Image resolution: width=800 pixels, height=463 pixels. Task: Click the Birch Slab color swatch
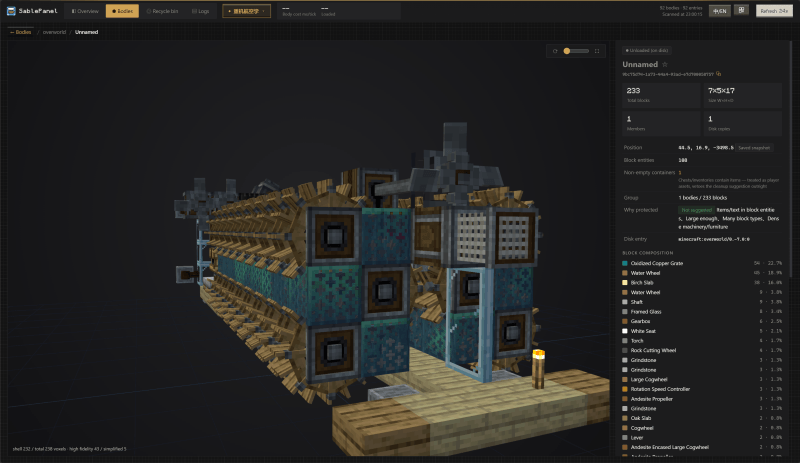[x=624, y=283]
